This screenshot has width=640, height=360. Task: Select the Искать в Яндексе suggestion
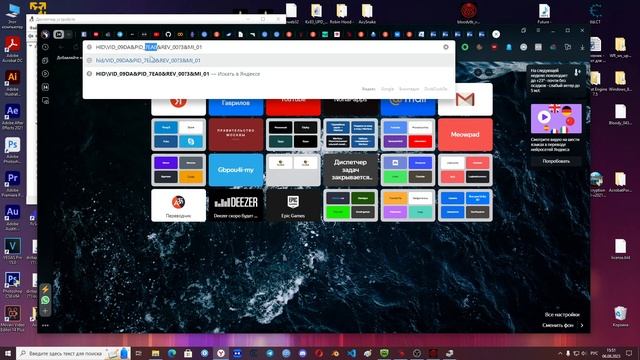point(269,74)
